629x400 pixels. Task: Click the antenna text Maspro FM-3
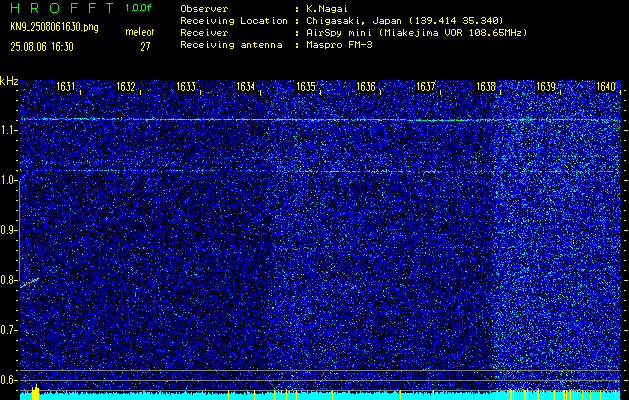(339, 45)
